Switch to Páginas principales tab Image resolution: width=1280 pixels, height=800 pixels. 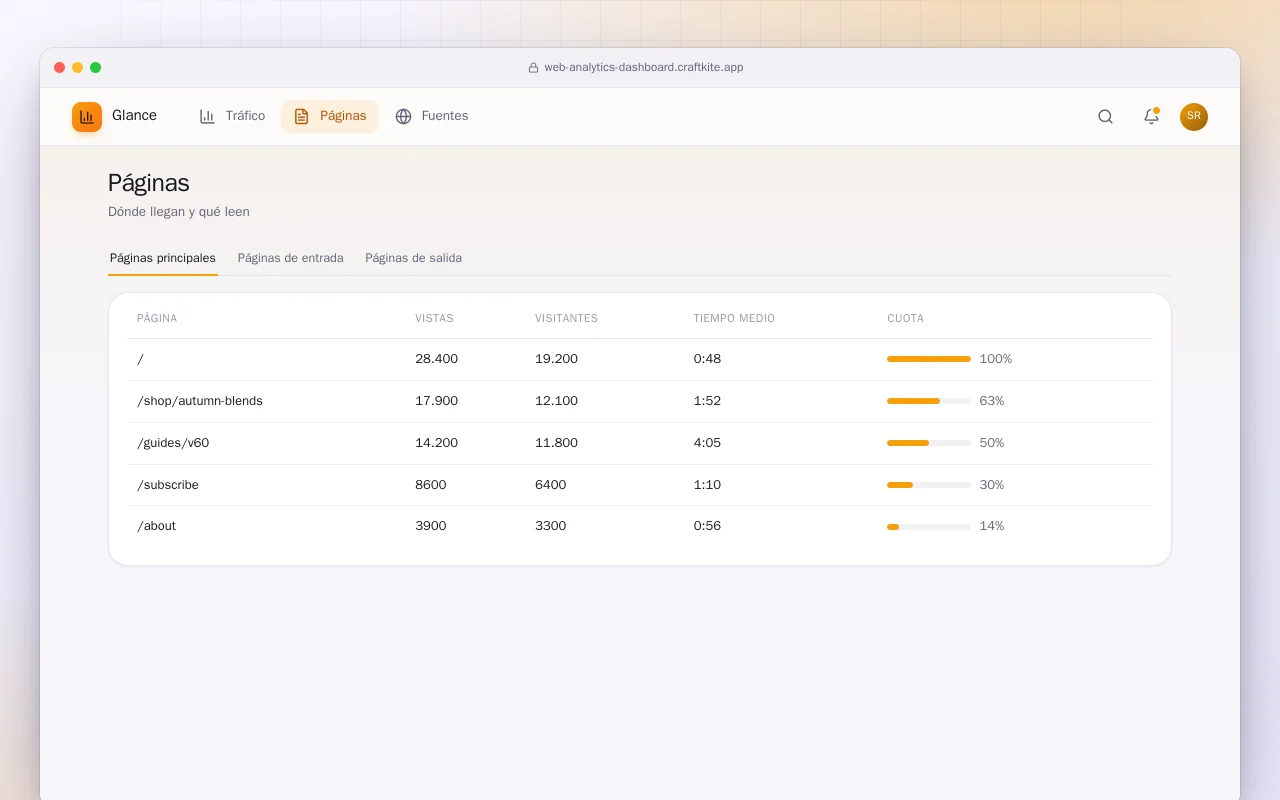(x=163, y=258)
